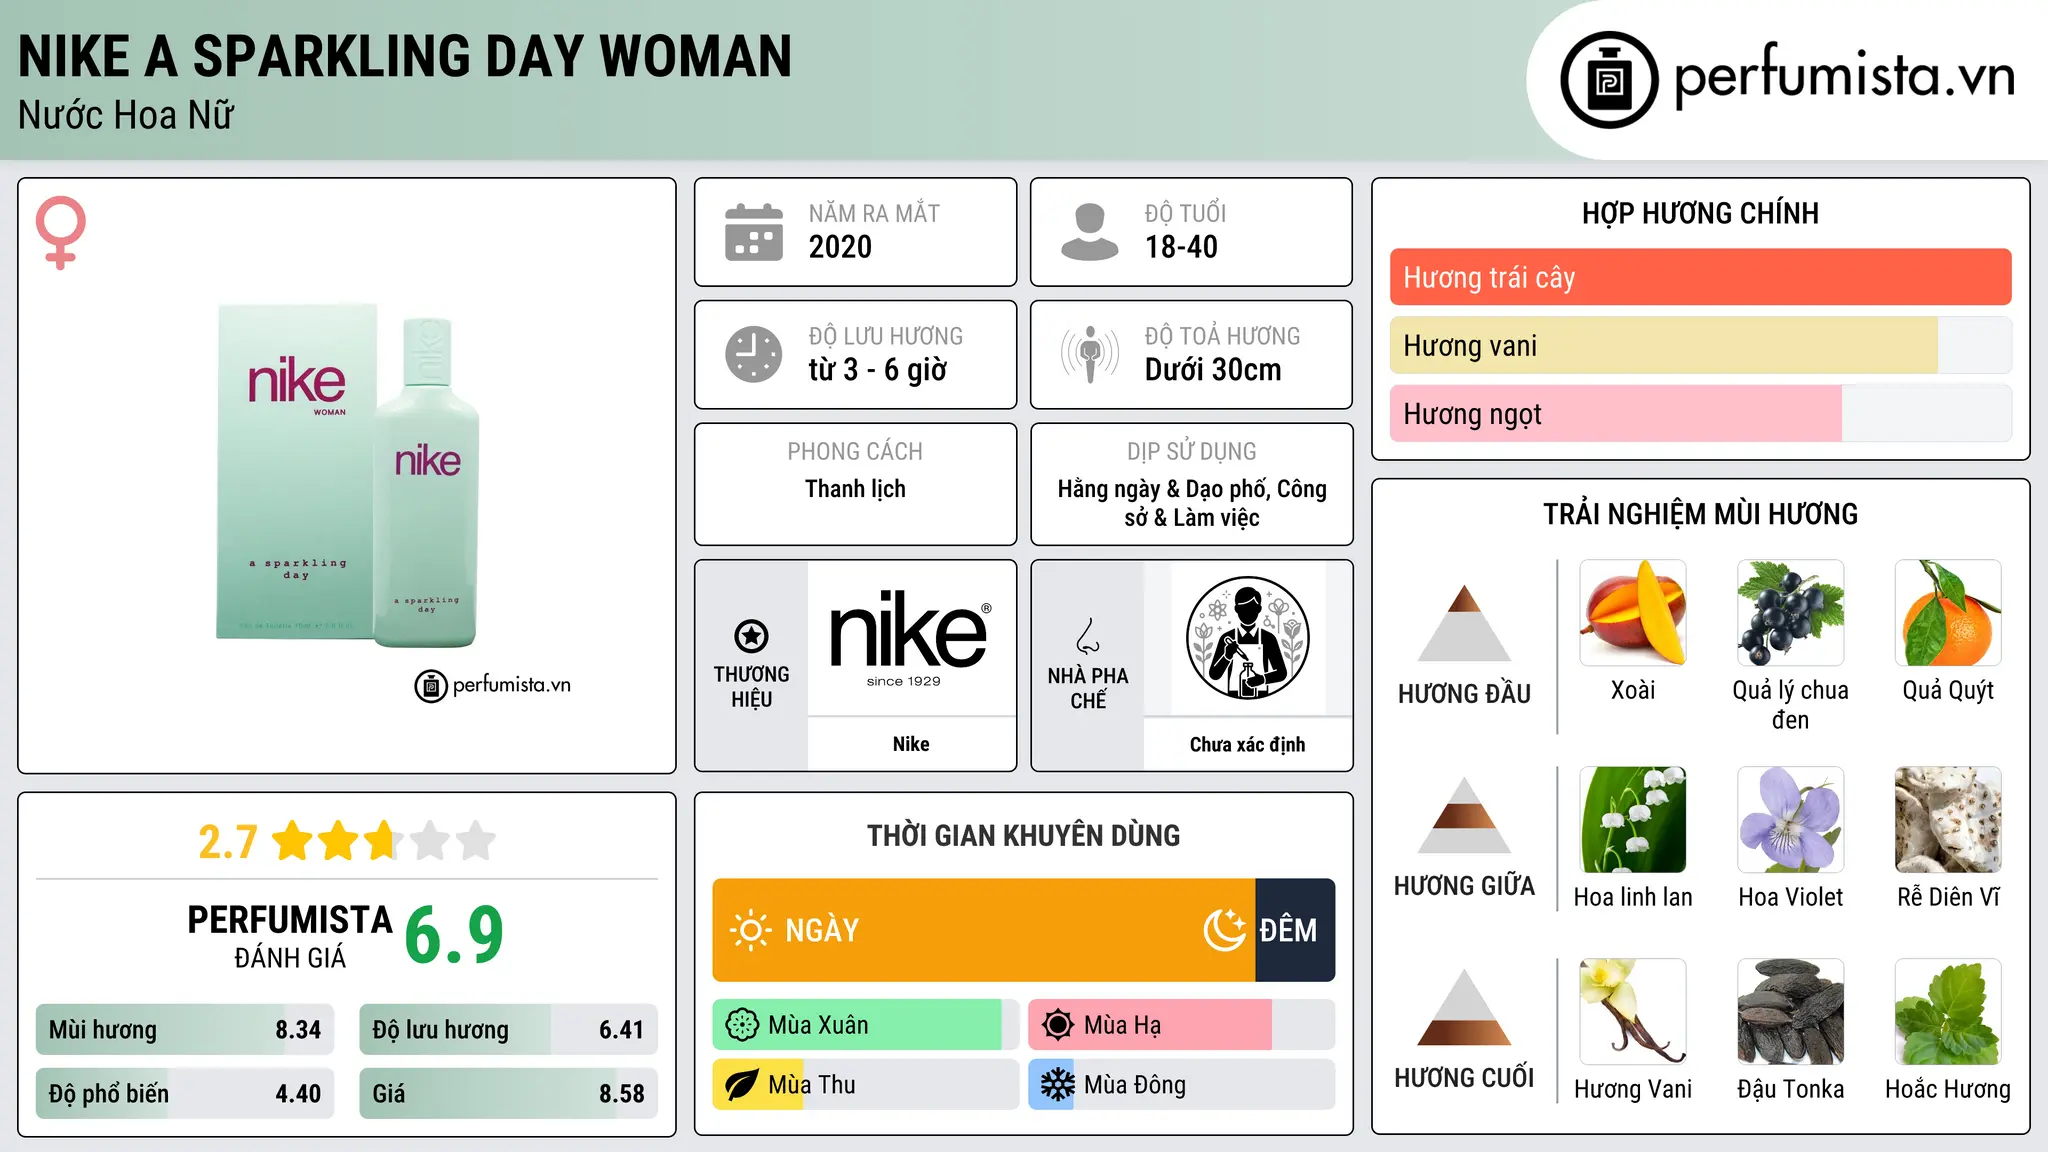Click the flower icon for Mùa Xuân
The width and height of the screenshot is (2048, 1152).
tap(742, 1025)
